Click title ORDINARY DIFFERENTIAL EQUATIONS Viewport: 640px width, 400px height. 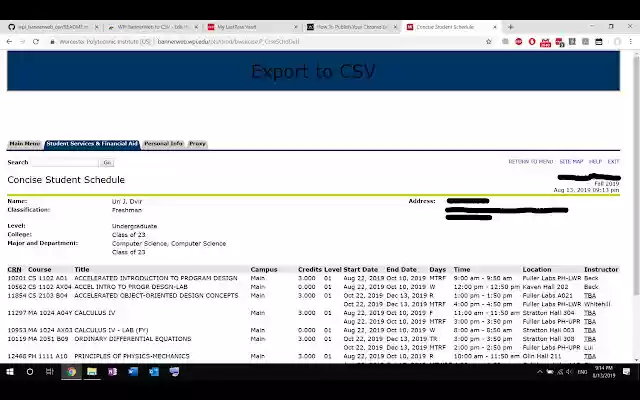[x=133, y=339]
